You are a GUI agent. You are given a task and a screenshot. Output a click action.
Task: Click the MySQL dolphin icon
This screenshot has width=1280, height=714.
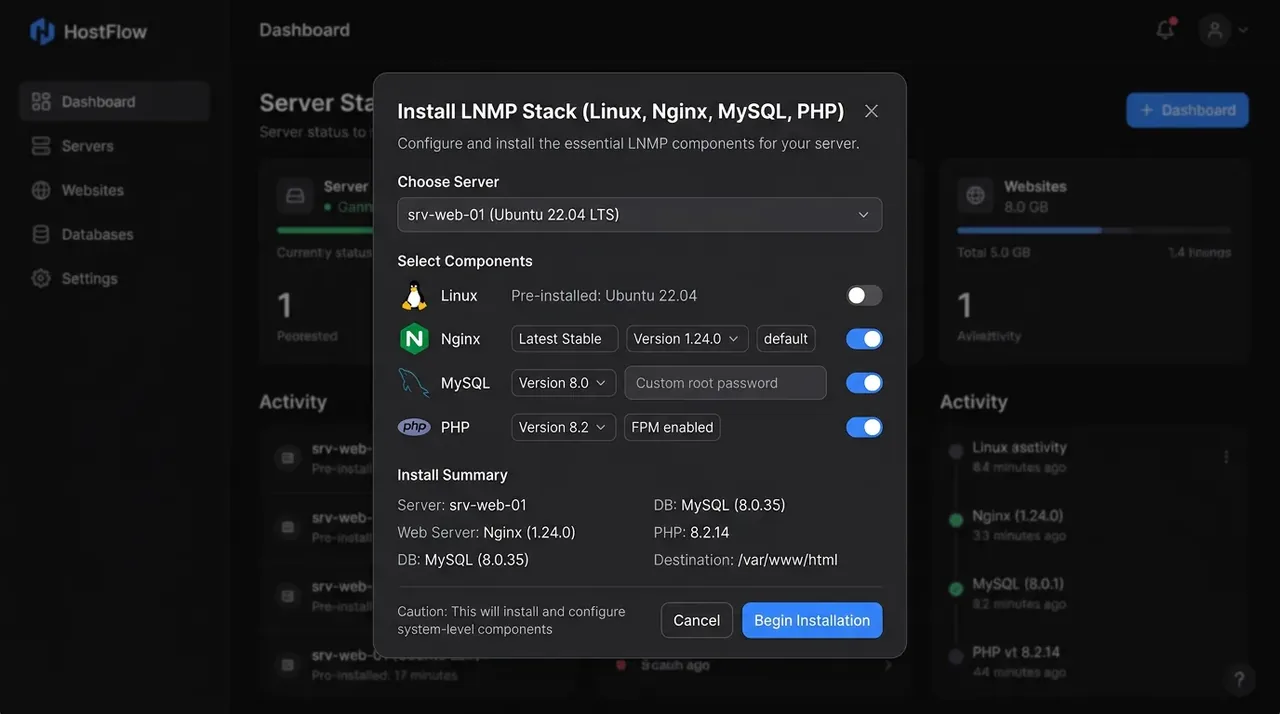click(414, 383)
